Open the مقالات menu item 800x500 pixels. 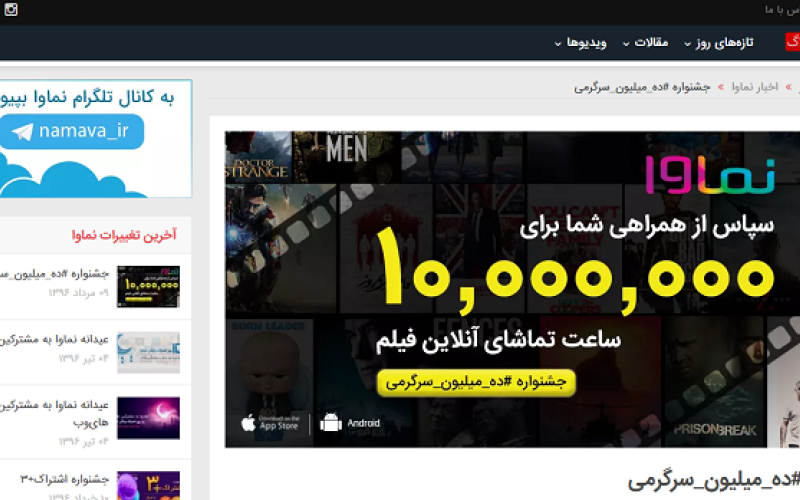(x=652, y=43)
